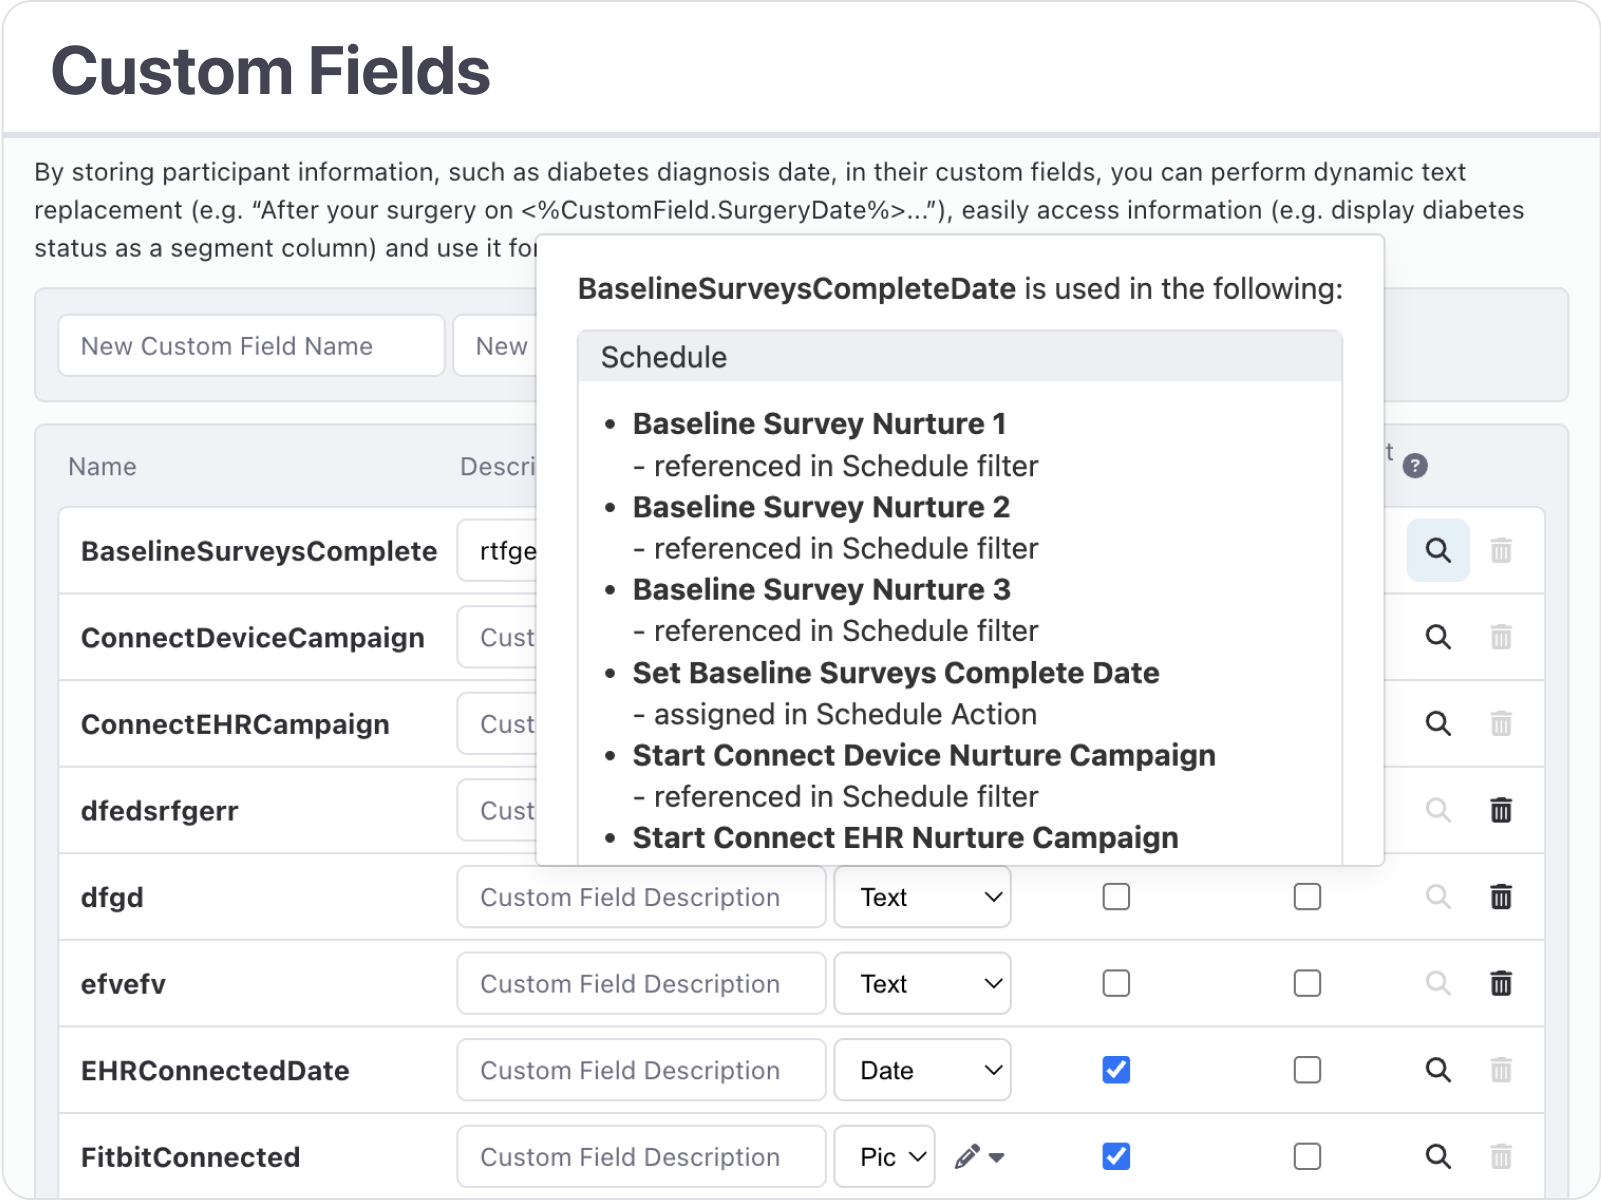Click Start Connect EHR Nurture Campaign entry
Viewport: 1601px width, 1200px height.
coord(905,838)
